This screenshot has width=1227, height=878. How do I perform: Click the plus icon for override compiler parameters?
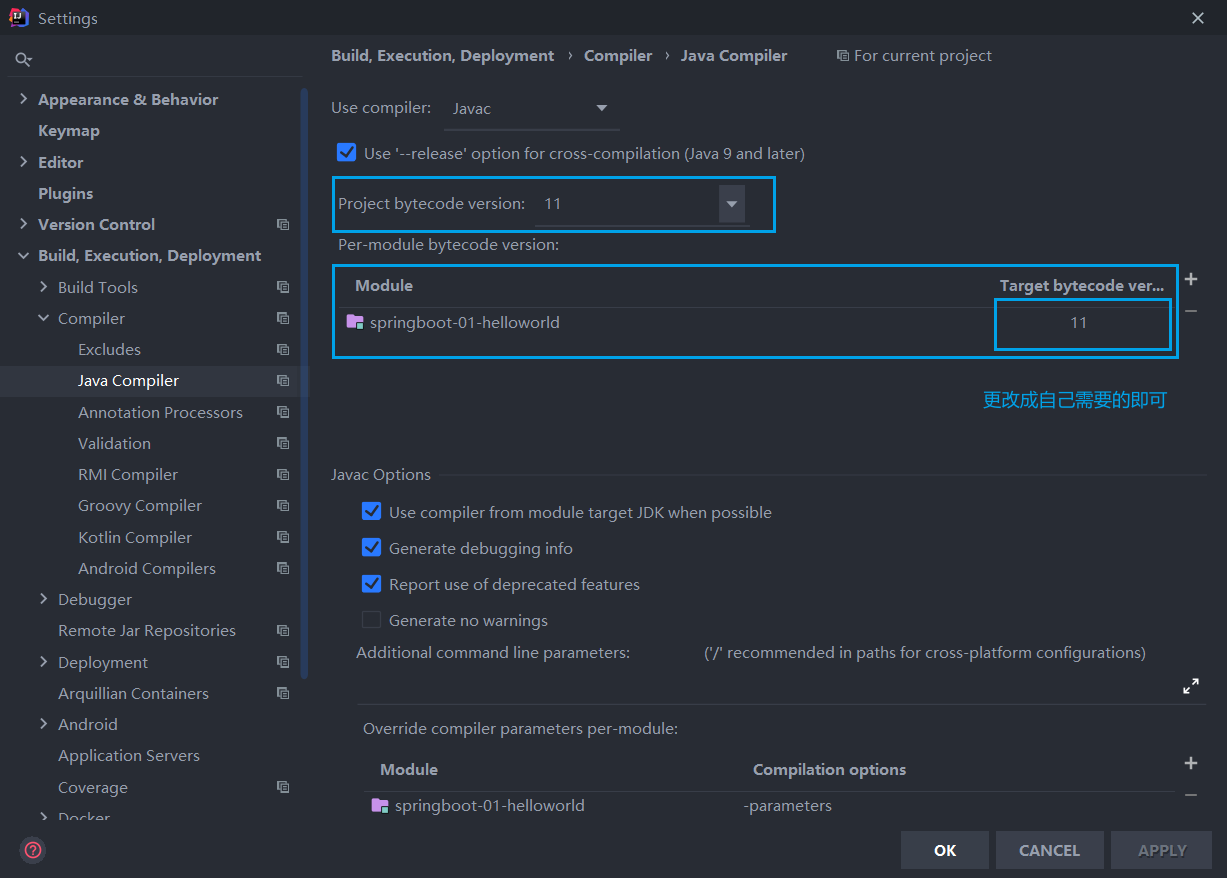coord(1191,763)
